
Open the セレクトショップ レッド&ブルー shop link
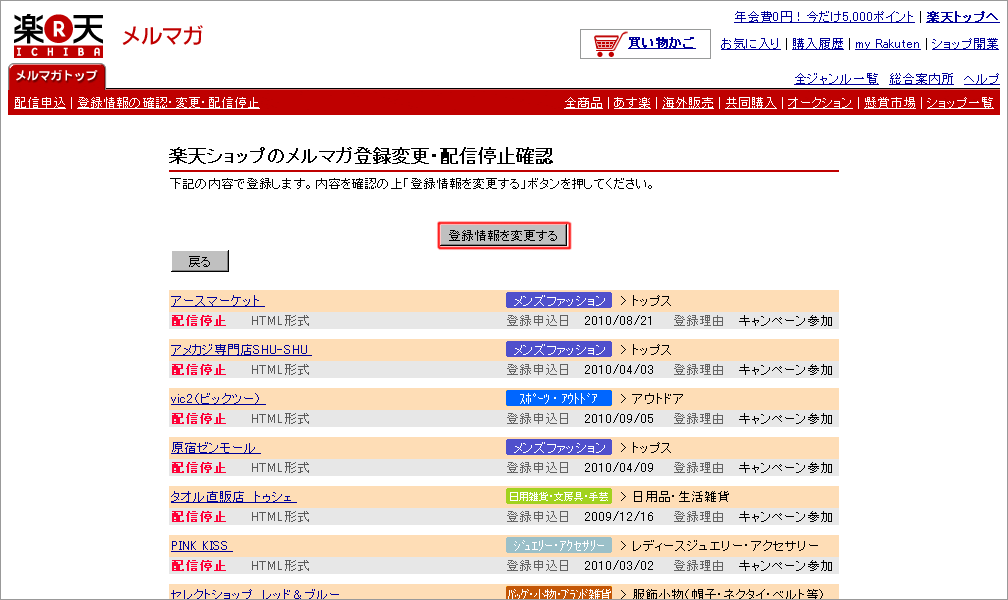[x=255, y=594]
